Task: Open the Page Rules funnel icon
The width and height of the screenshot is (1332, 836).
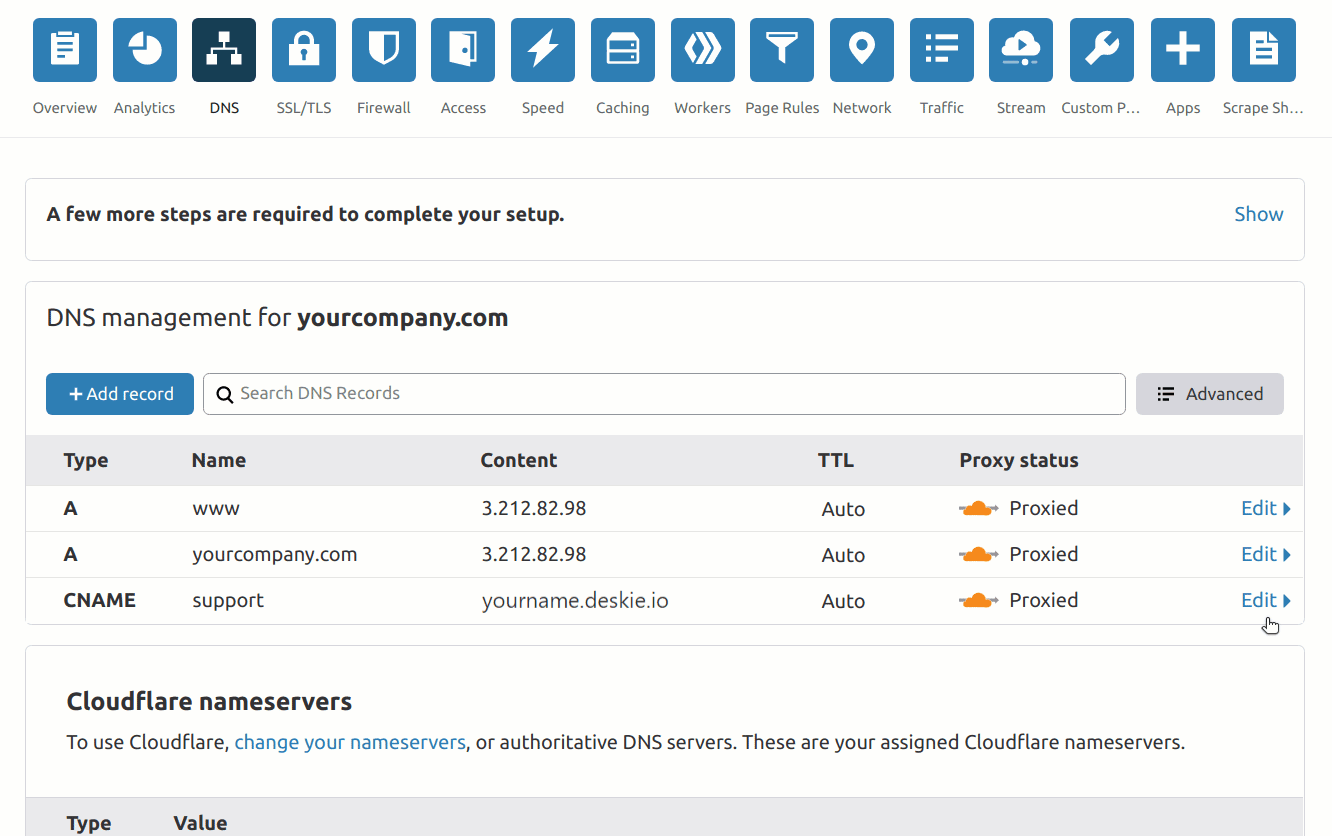Action: 782,50
